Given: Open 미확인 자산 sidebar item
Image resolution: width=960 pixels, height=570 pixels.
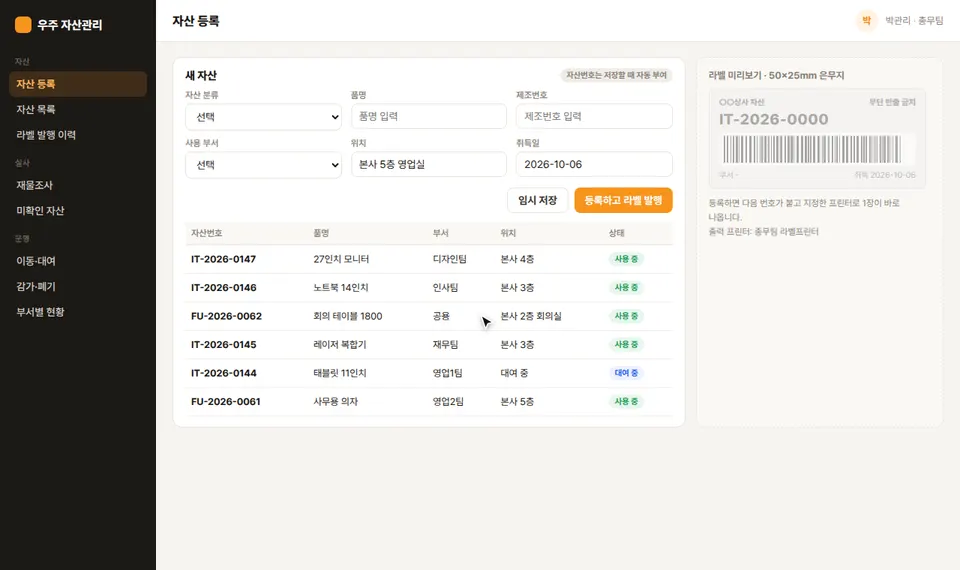Looking at the screenshot, I should click(78, 211).
